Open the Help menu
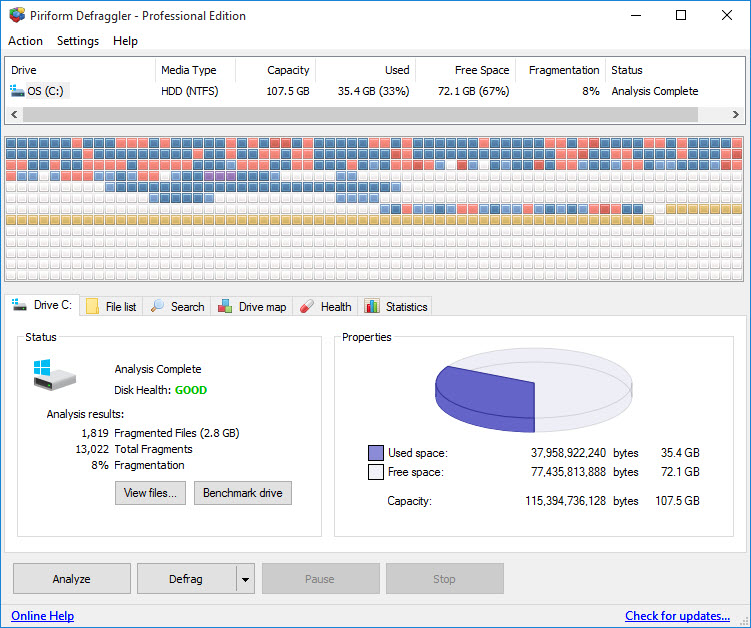Image resolution: width=751 pixels, height=628 pixels. (x=125, y=41)
